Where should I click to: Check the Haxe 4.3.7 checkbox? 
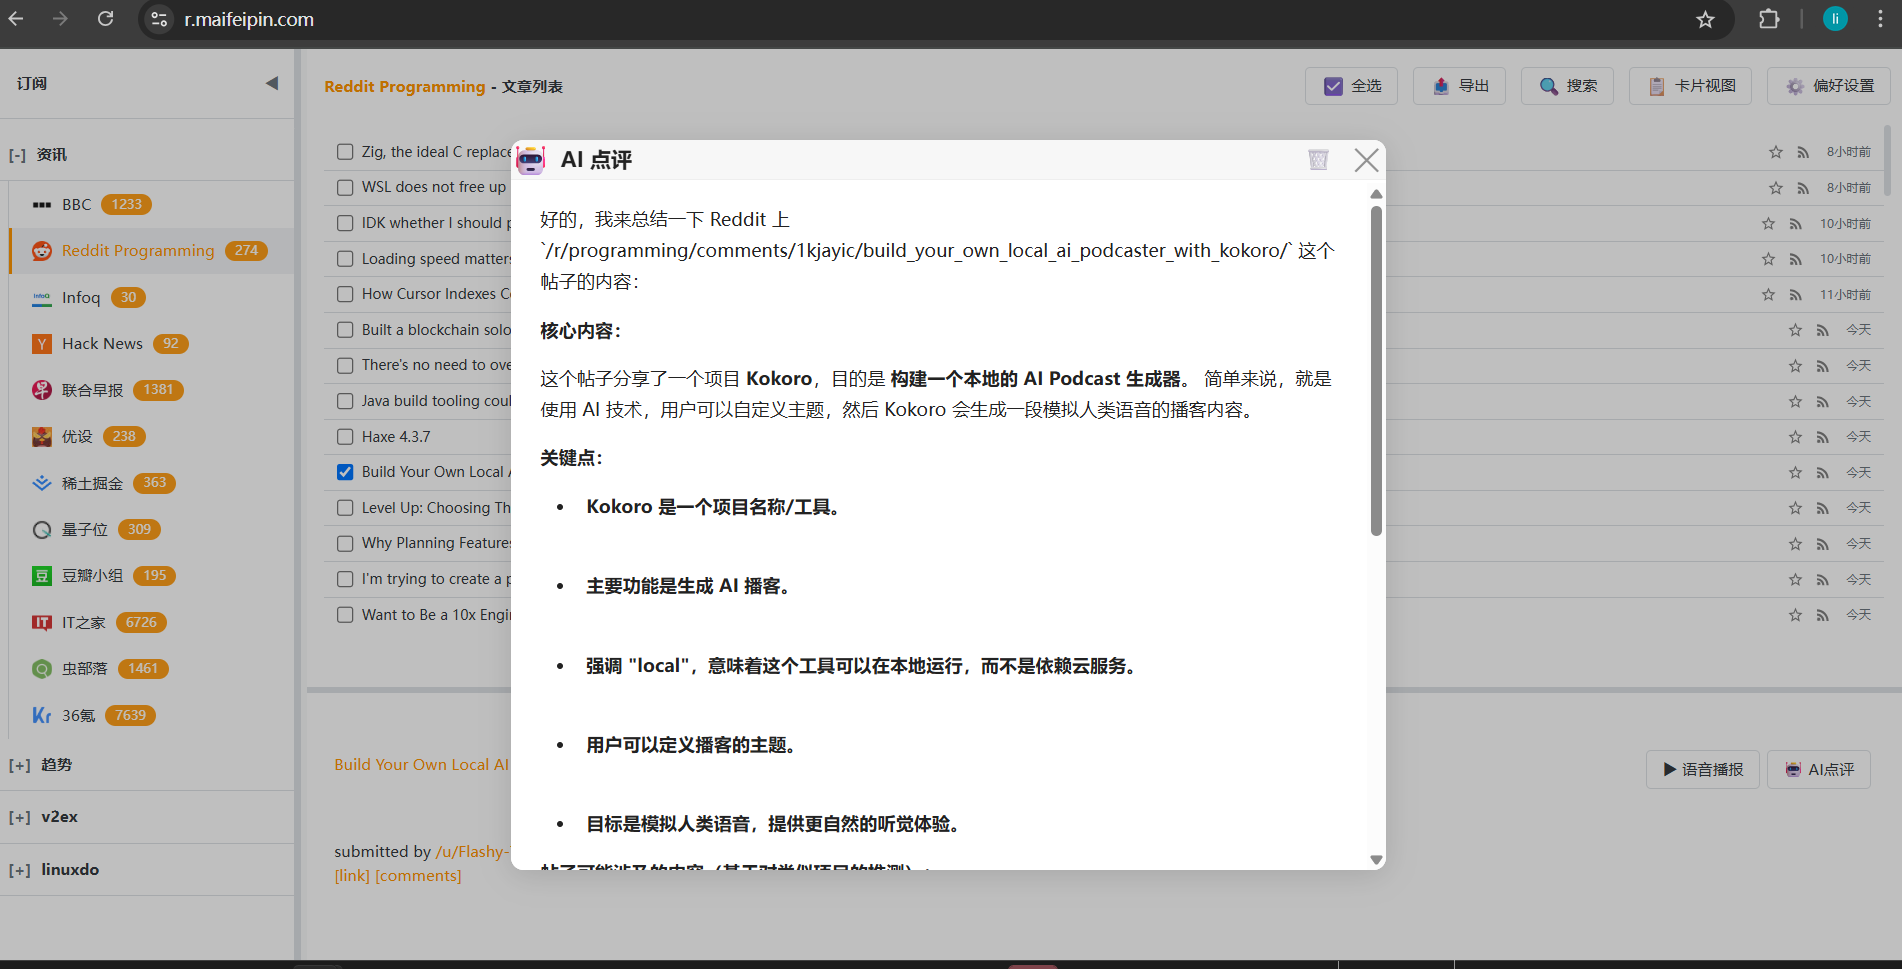click(345, 437)
